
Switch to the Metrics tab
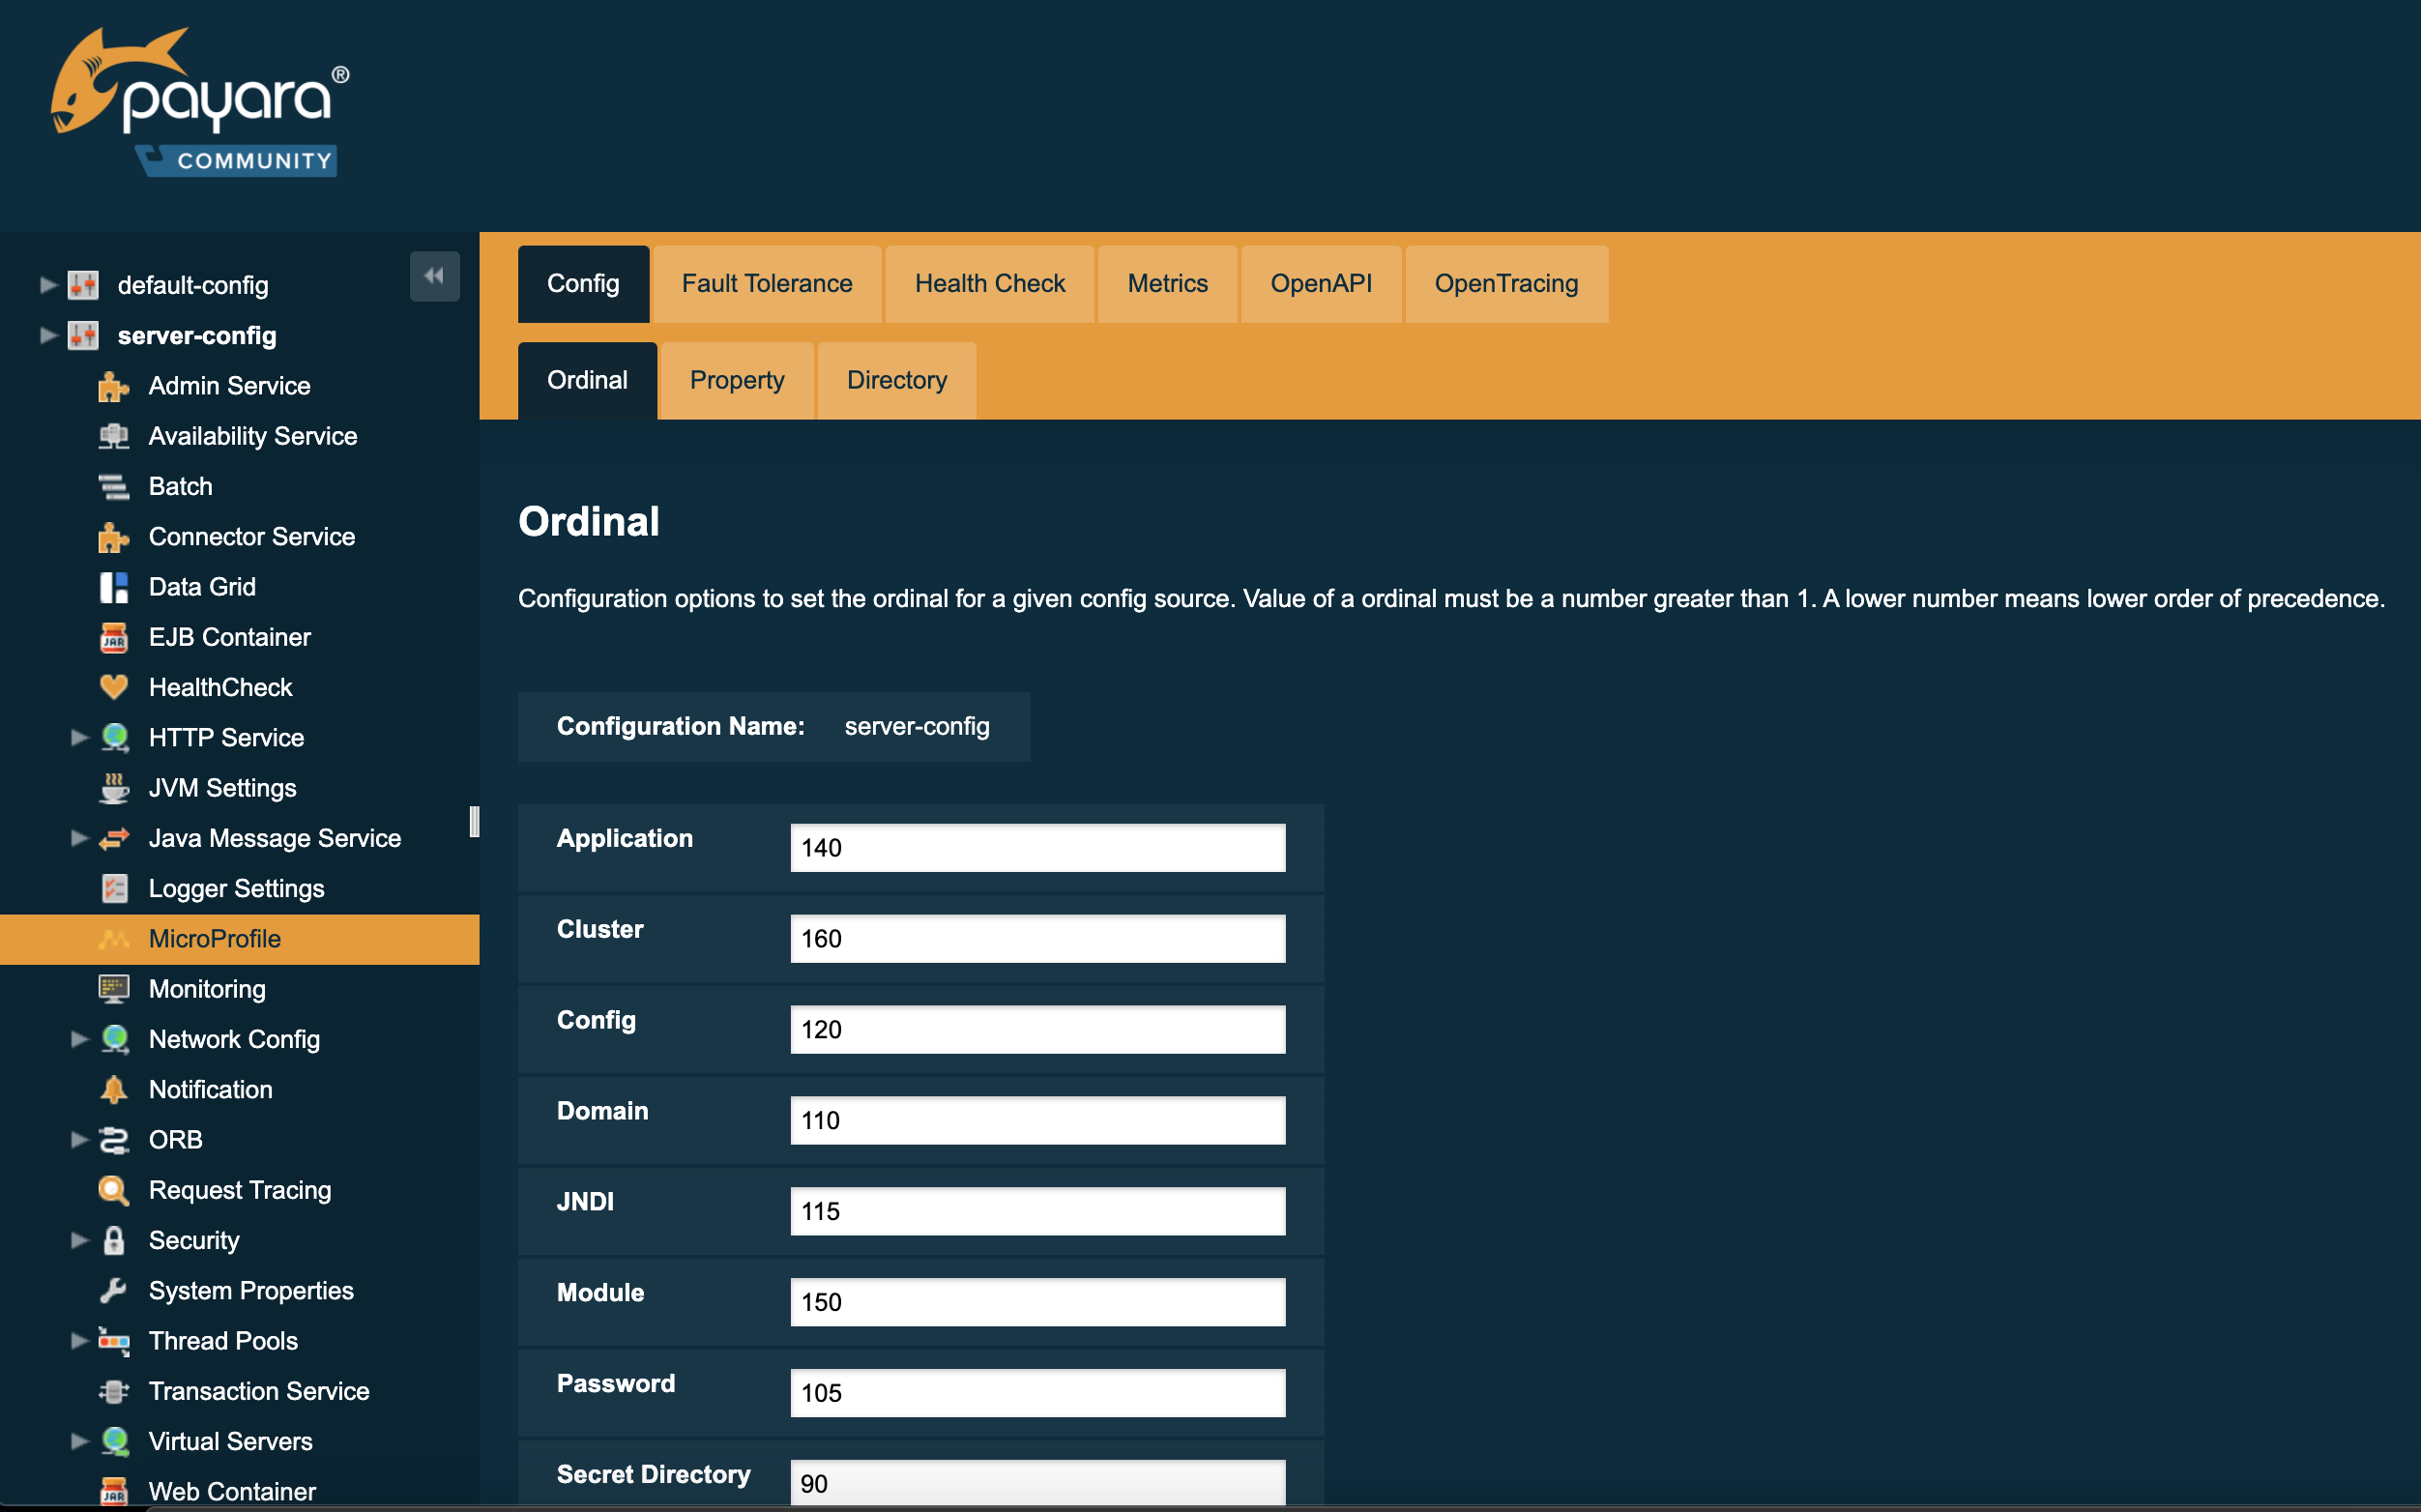click(x=1167, y=284)
